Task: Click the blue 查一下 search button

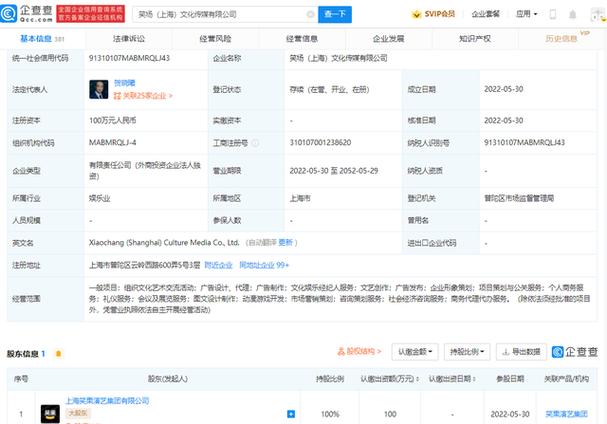Action: click(335, 15)
